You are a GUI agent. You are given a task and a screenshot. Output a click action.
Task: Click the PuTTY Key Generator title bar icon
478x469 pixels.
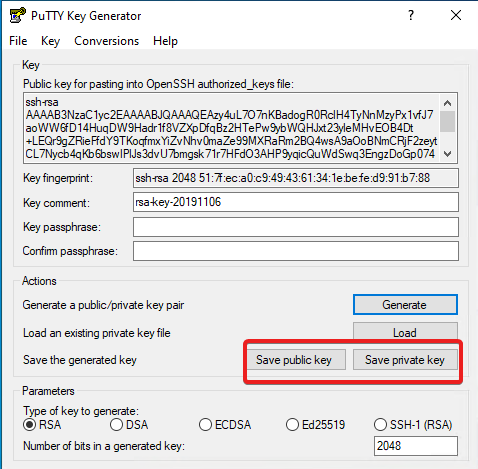tap(17, 15)
